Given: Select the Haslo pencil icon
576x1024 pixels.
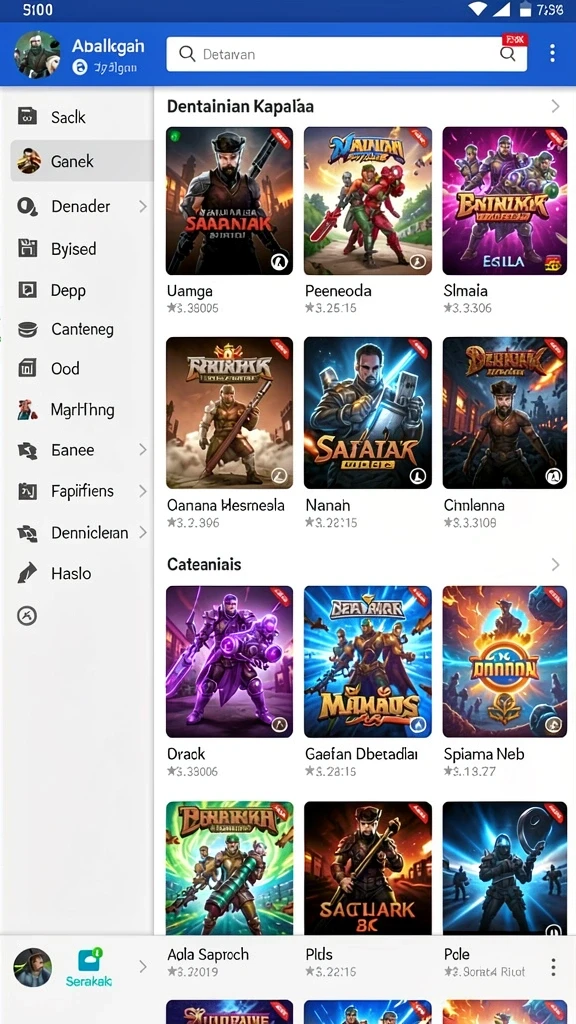Looking at the screenshot, I should coord(27,573).
